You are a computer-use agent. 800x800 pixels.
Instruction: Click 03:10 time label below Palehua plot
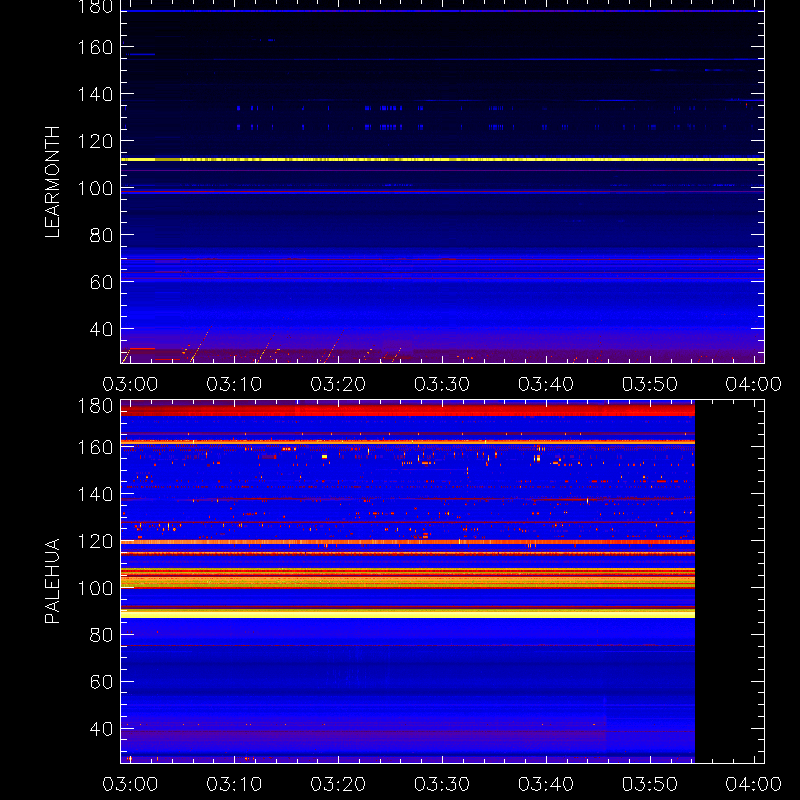(234, 784)
